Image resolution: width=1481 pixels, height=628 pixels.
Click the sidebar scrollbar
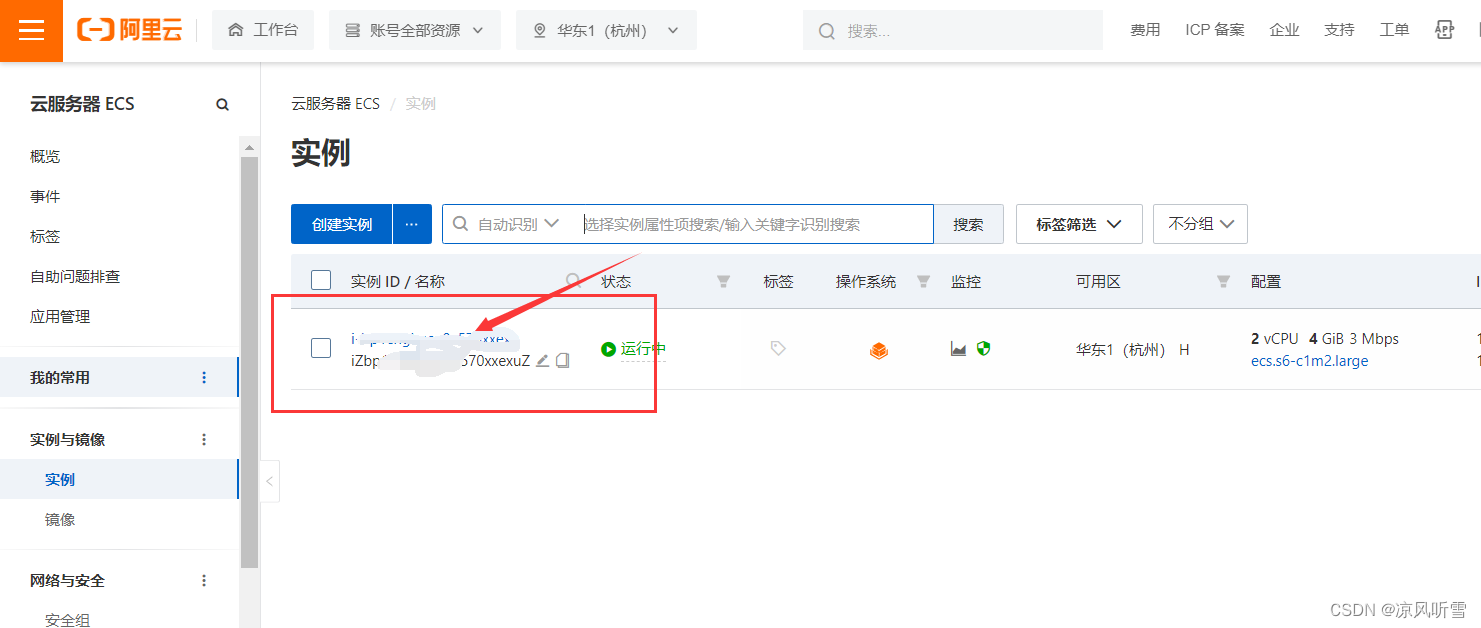click(249, 360)
